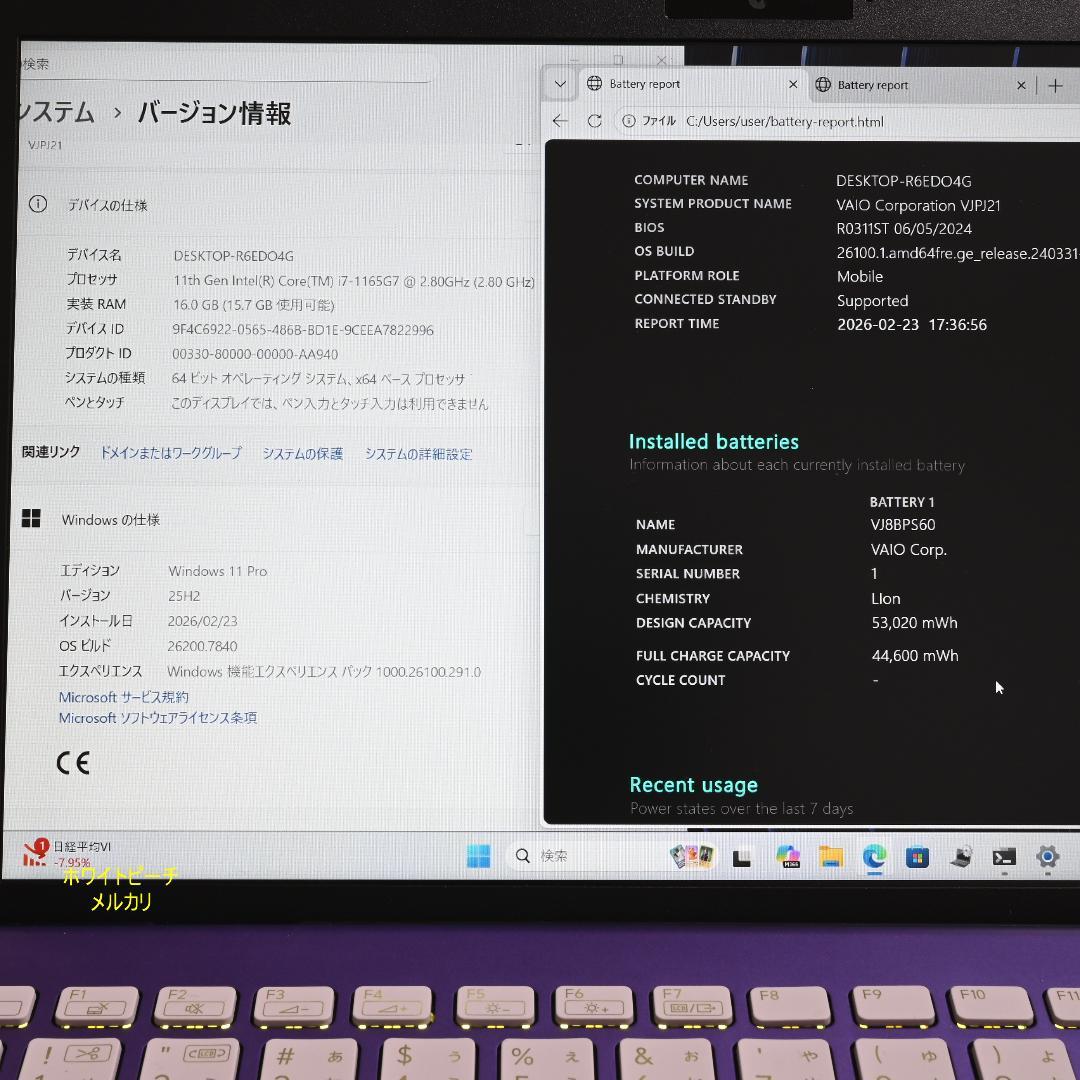Screen dimensions: 1080x1080
Task: Open Microsoft サービス規約 link
Action: coord(122,697)
